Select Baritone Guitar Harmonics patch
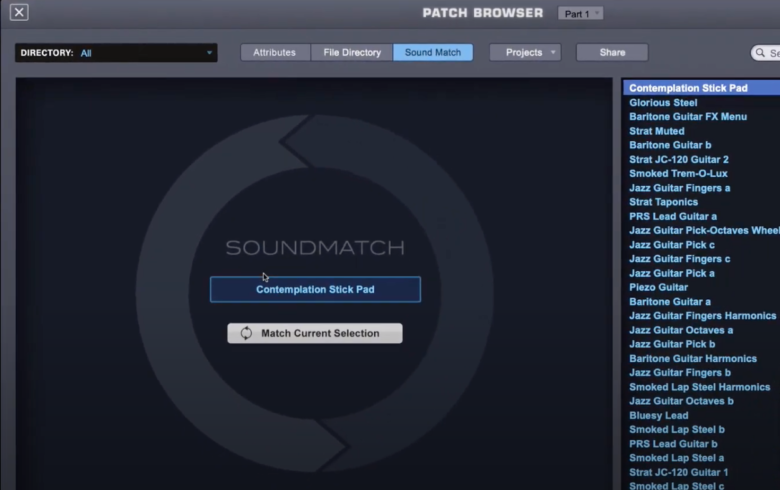Screen dimensions: 780x490 tap(692, 358)
